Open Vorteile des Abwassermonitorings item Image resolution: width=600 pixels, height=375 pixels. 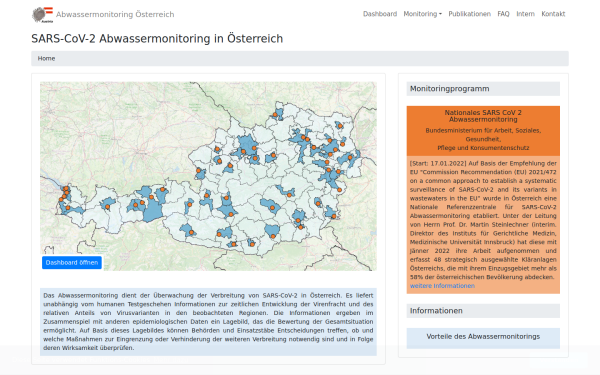point(483,337)
